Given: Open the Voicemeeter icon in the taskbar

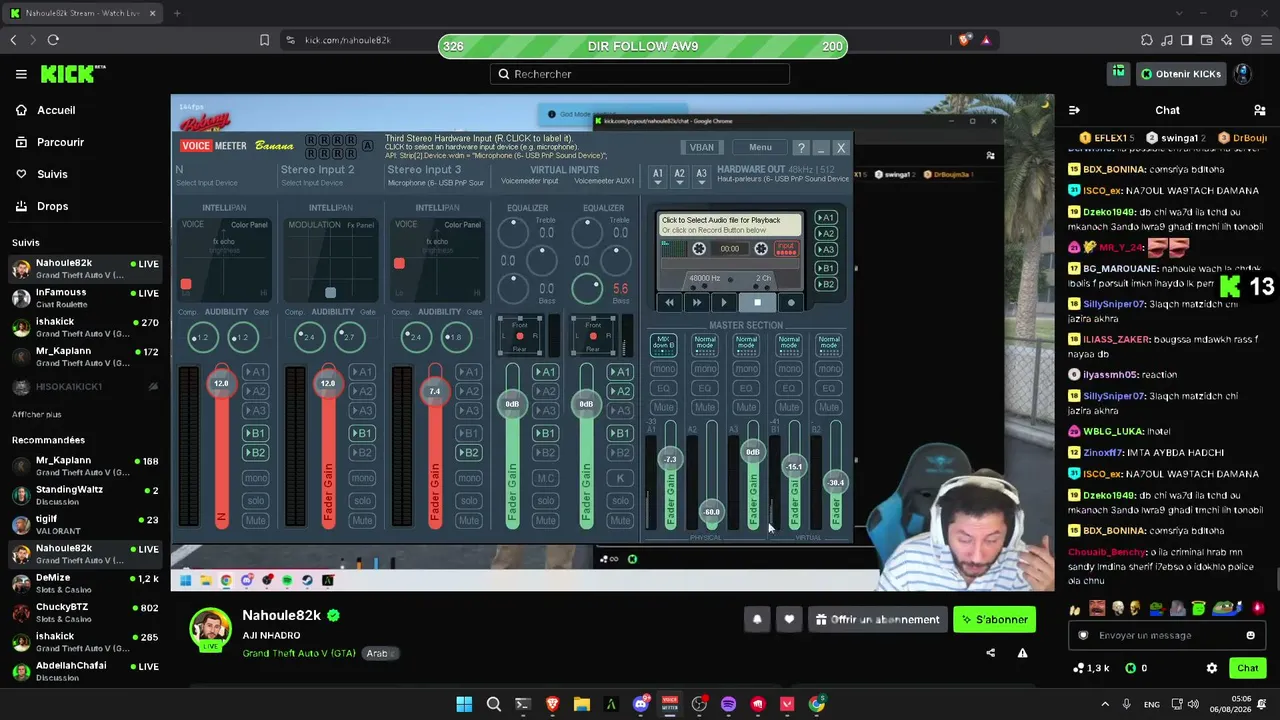Looking at the screenshot, I should (670, 704).
